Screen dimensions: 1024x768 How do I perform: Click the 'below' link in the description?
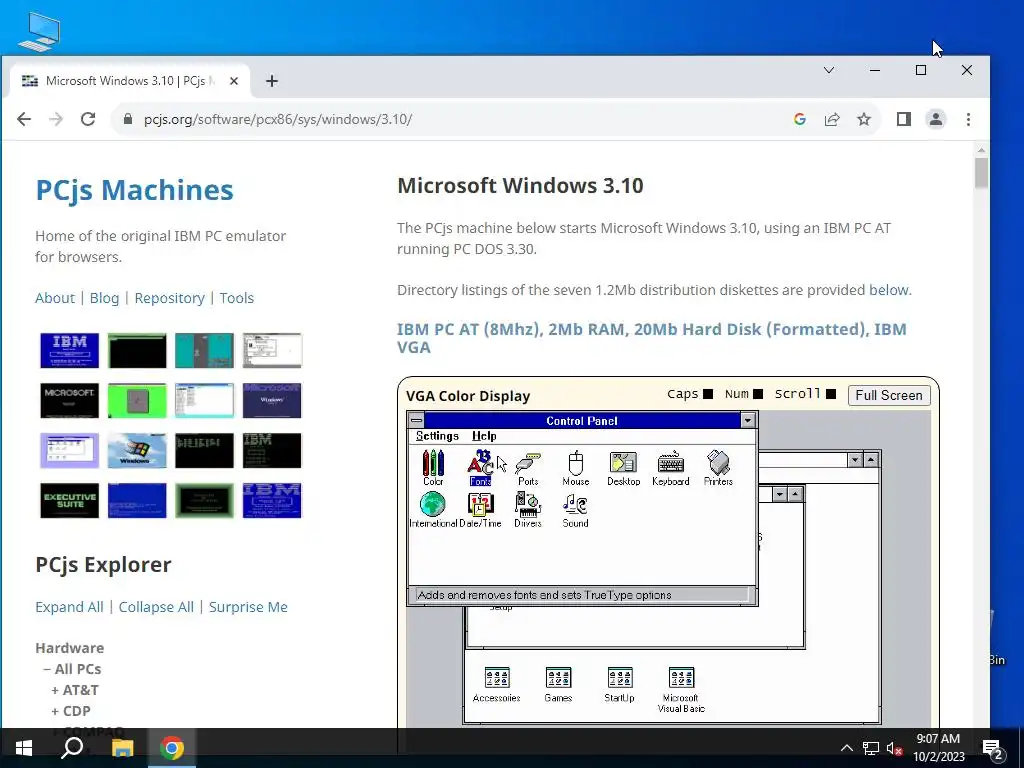coord(889,289)
